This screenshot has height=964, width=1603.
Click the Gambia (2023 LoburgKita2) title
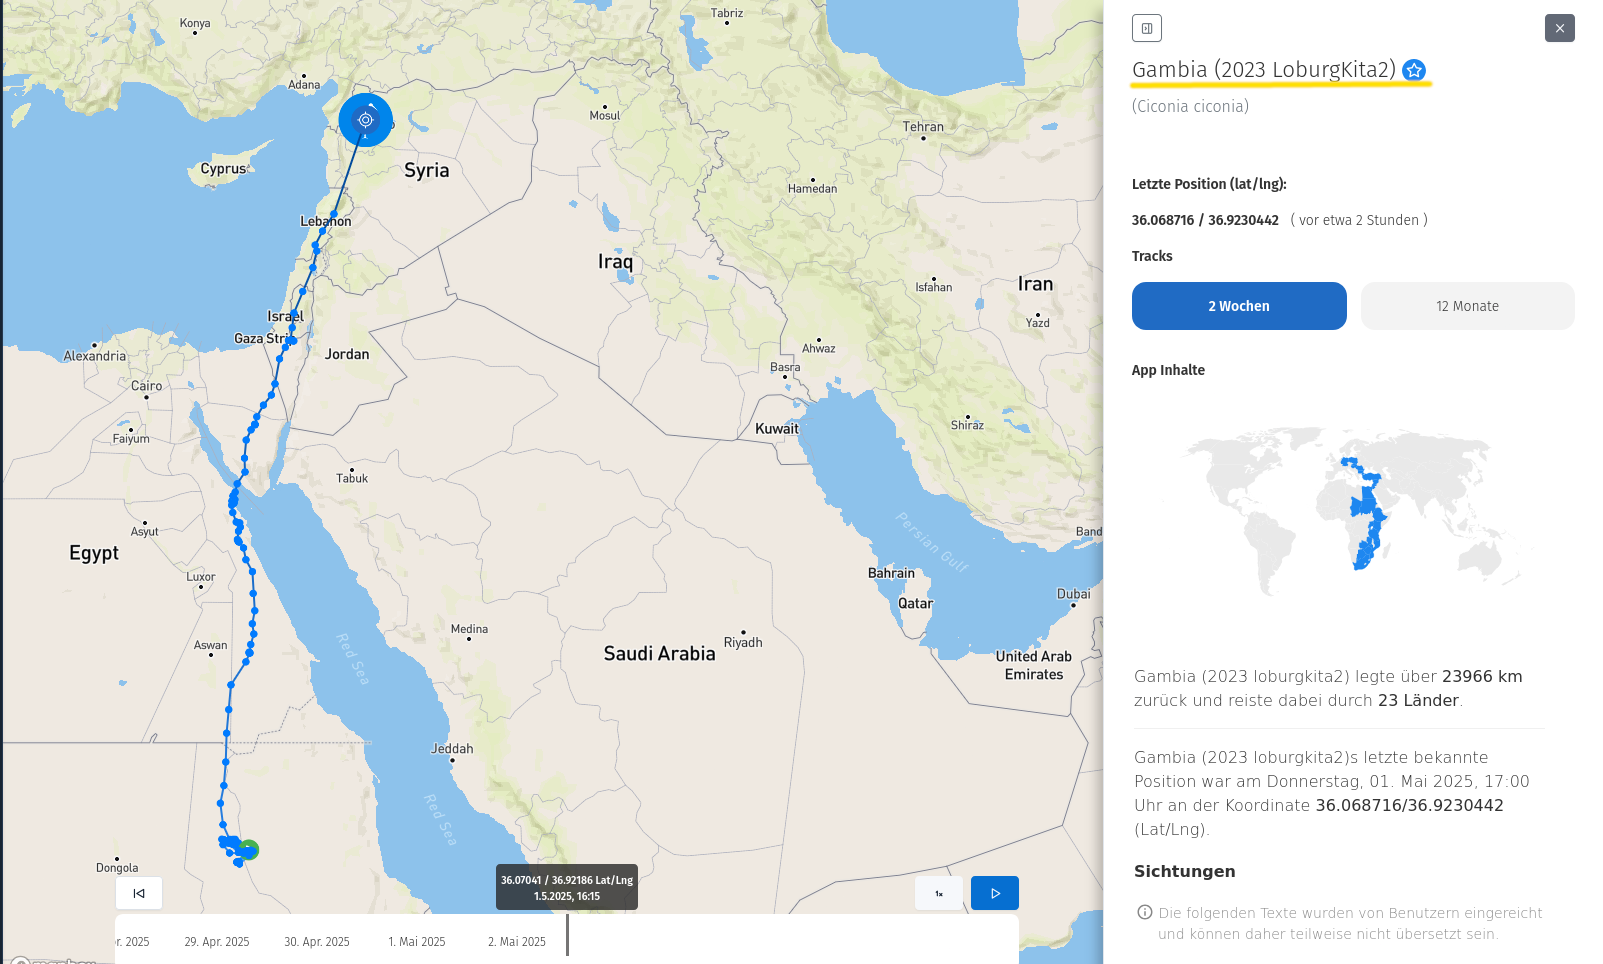coord(1263,70)
